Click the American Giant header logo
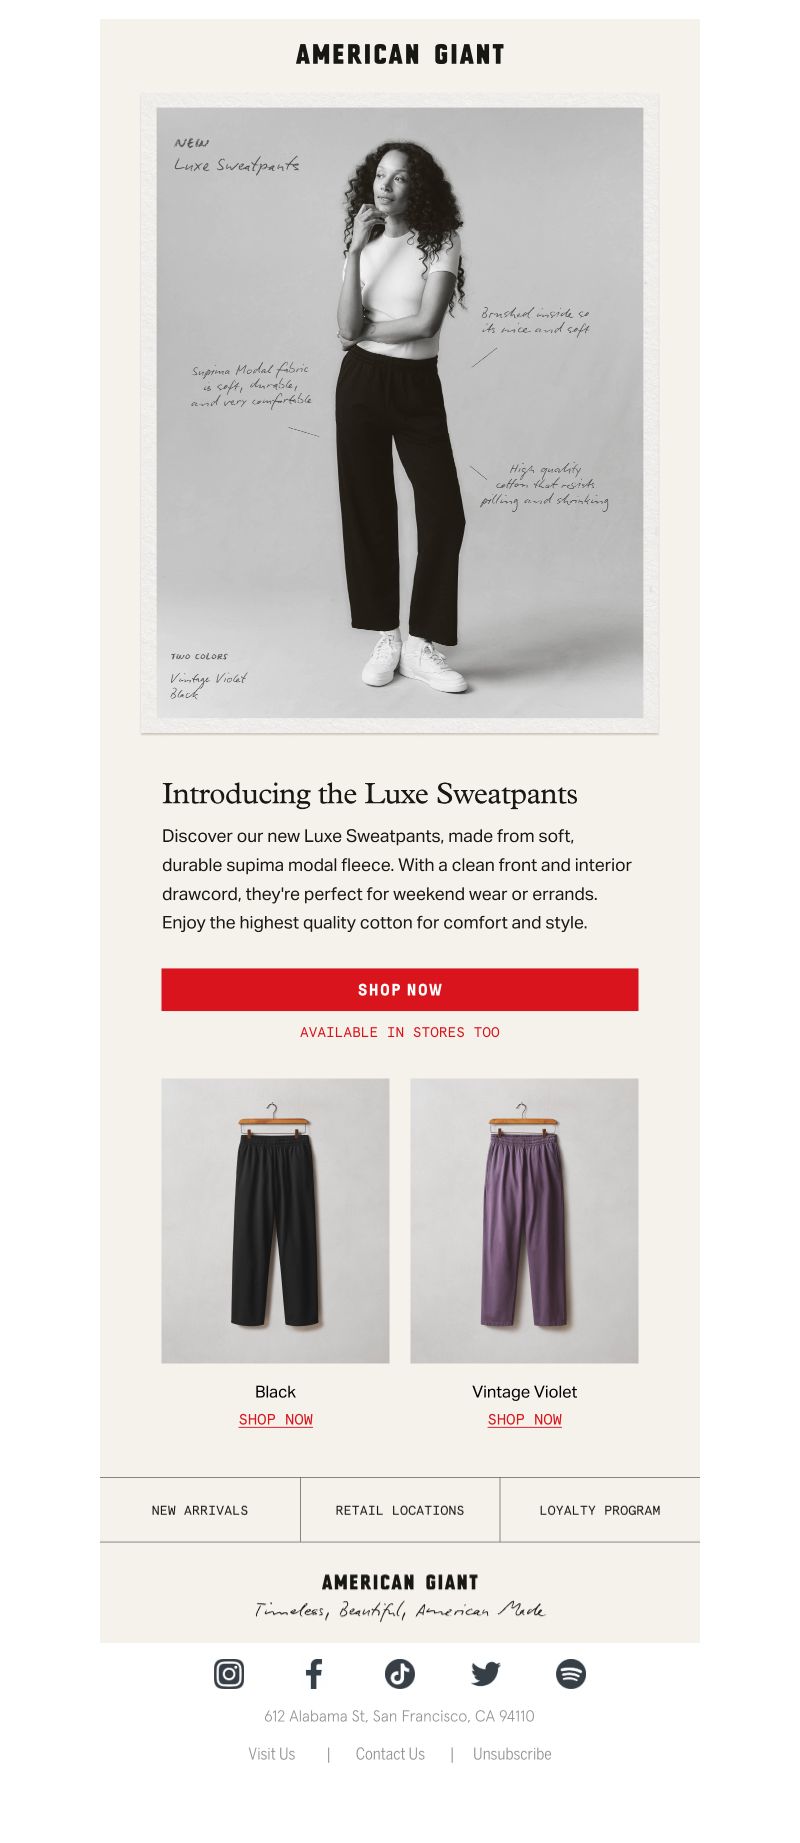This screenshot has height=1843, width=800. coord(400,55)
